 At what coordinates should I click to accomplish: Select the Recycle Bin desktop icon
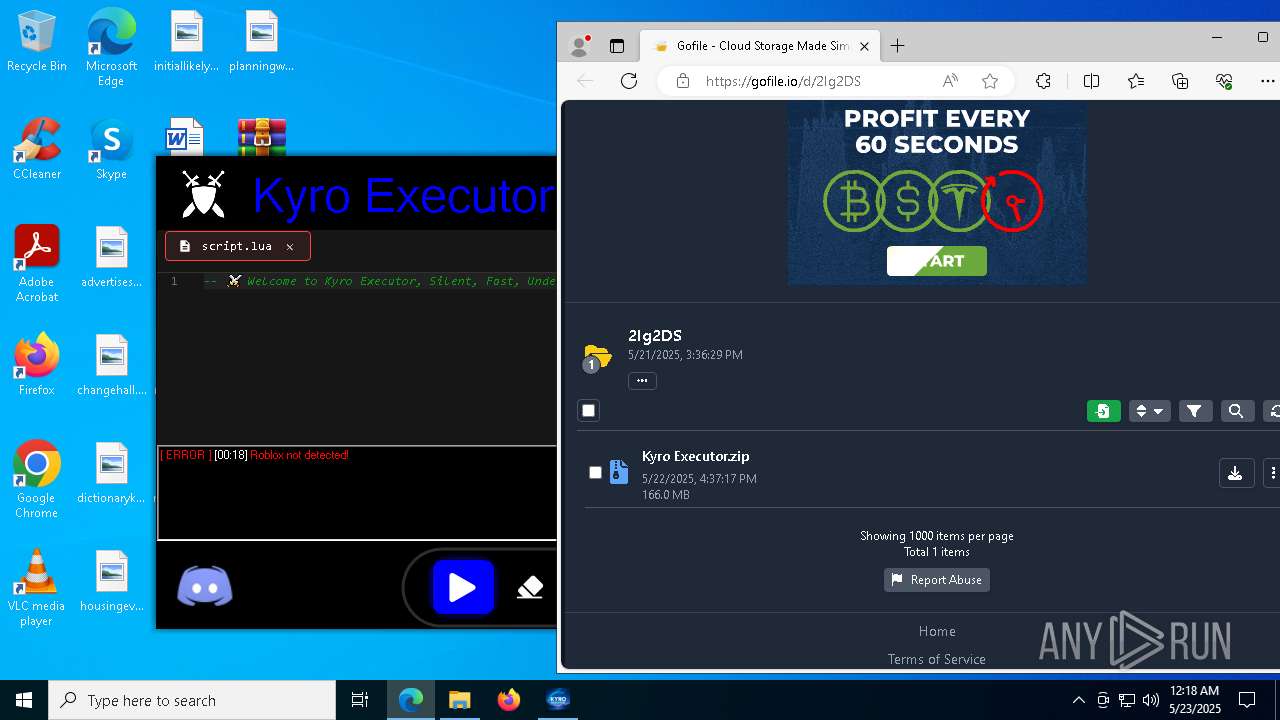[x=37, y=42]
